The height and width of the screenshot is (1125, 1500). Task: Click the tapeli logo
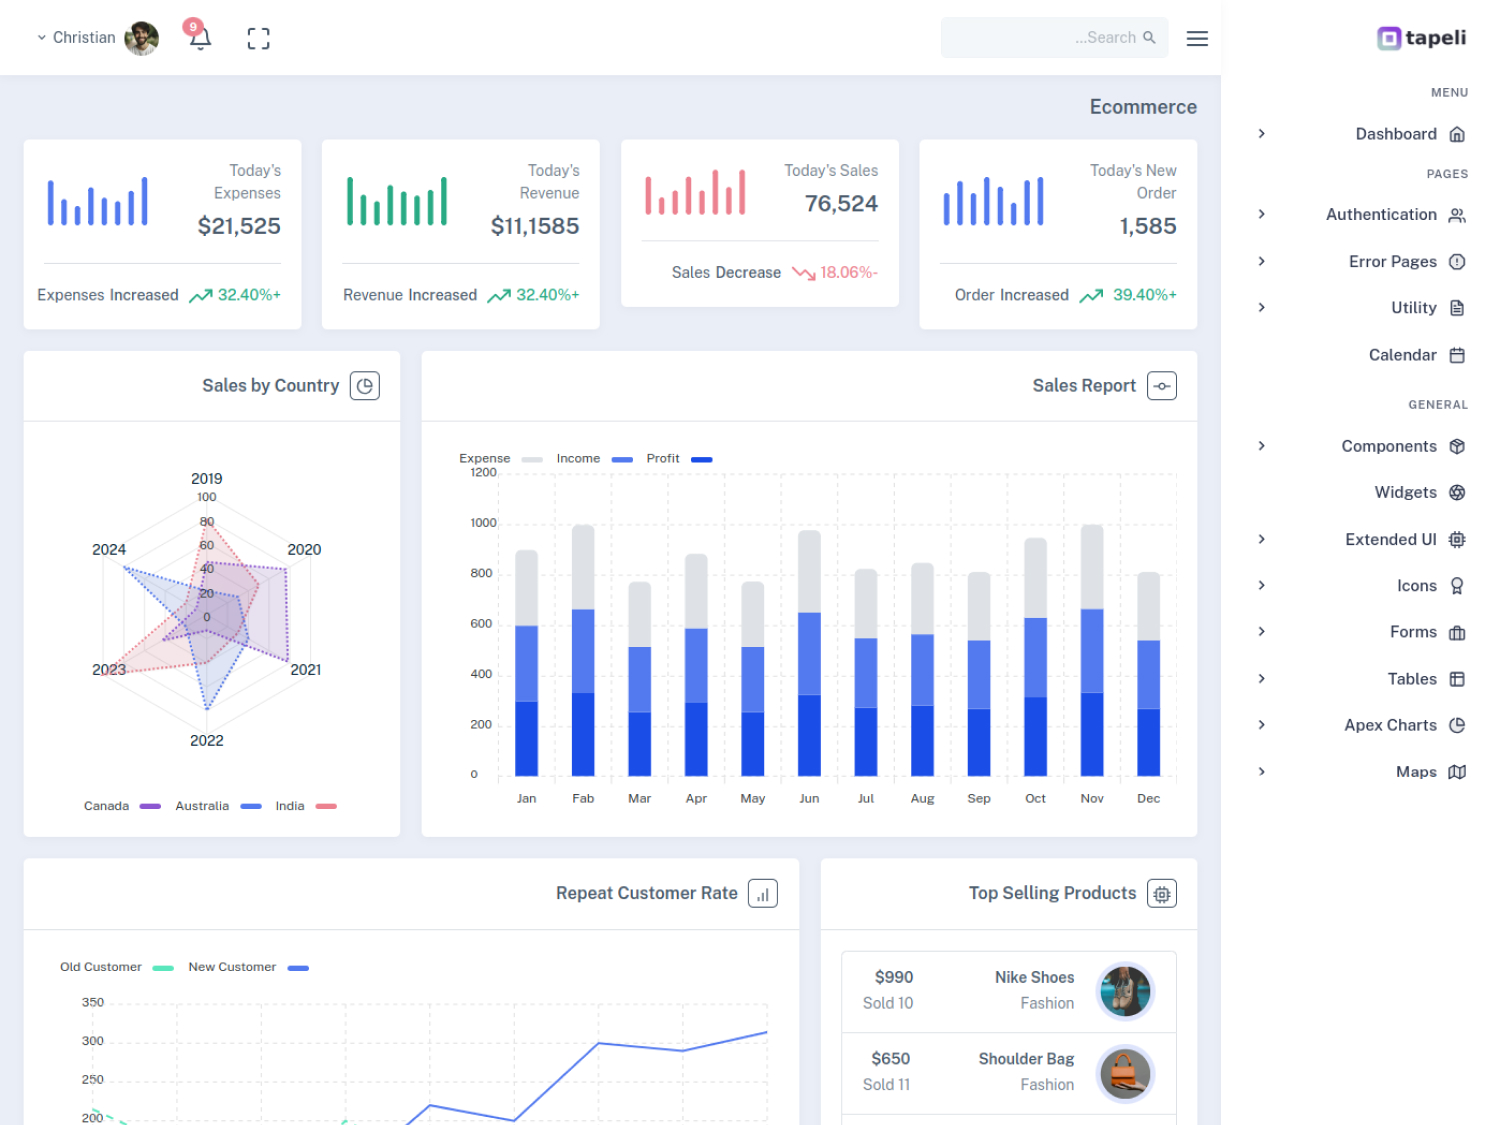1421,38
